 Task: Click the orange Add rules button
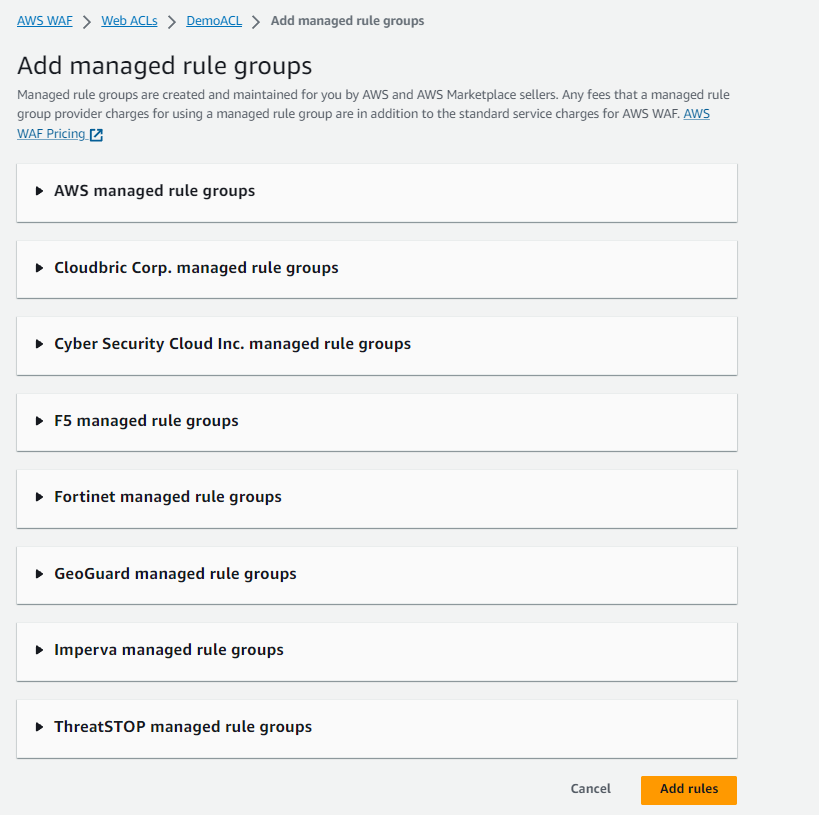tap(688, 790)
